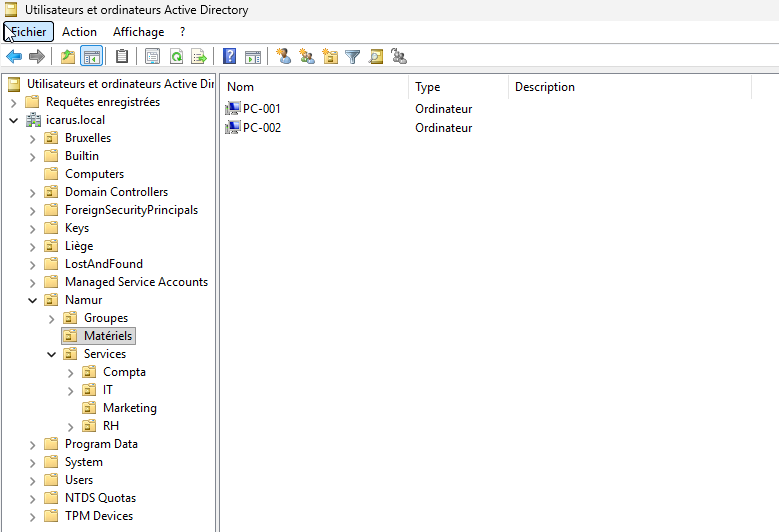Select NTDS Quotas in the tree
The image size is (779, 532).
[100, 497]
